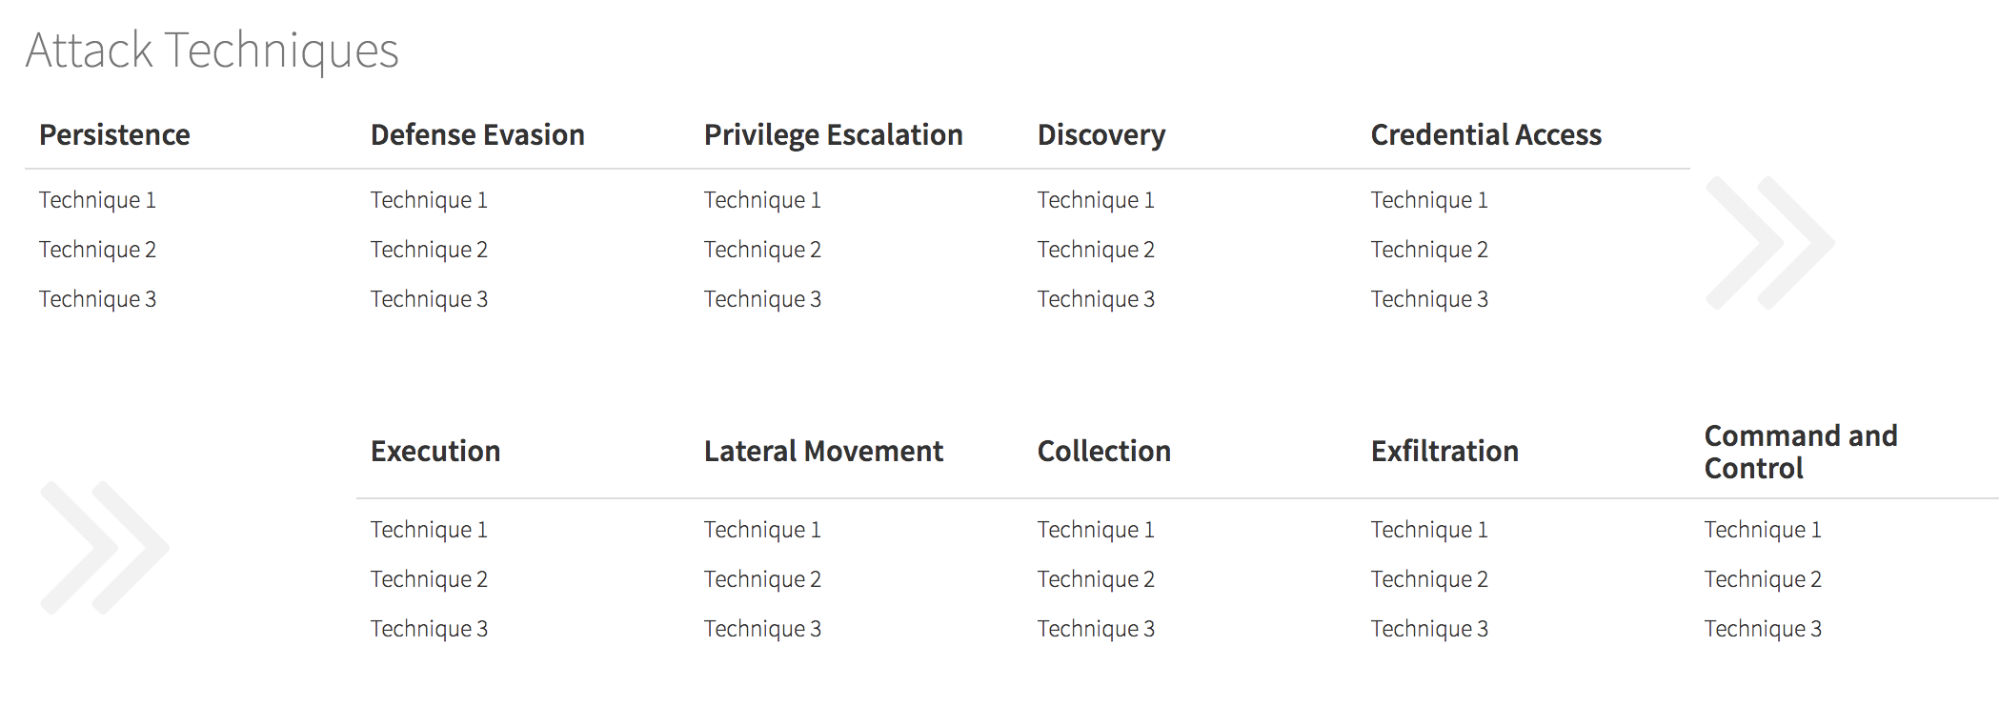Open the Command and Control heading
This screenshot has width=1999, height=706.
1800,452
